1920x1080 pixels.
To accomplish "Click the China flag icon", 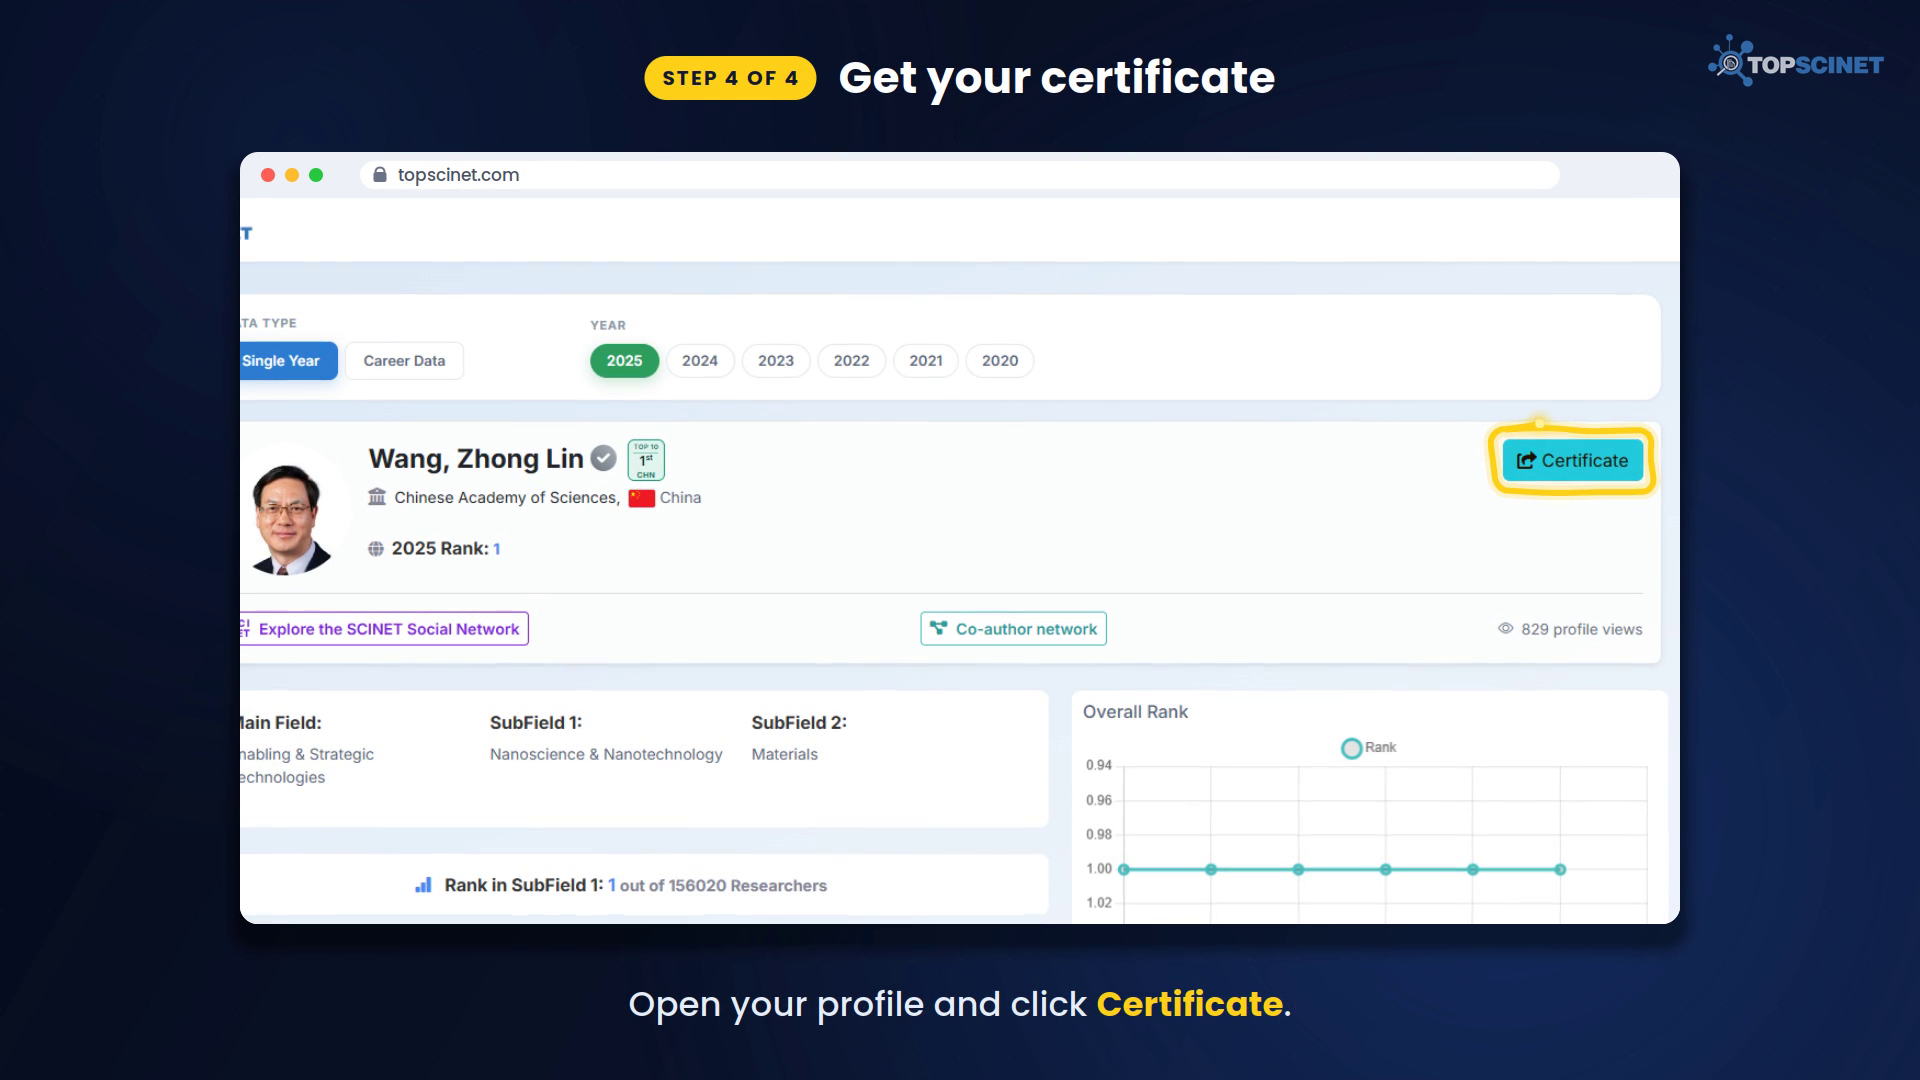I will coord(642,498).
